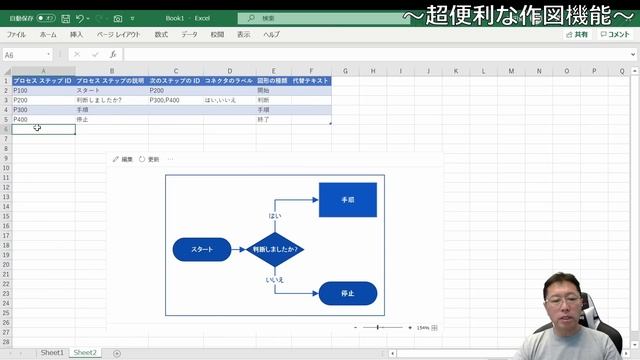
Task: Open the Quick Access Toolbar customize dropdown
Action: 132,19
